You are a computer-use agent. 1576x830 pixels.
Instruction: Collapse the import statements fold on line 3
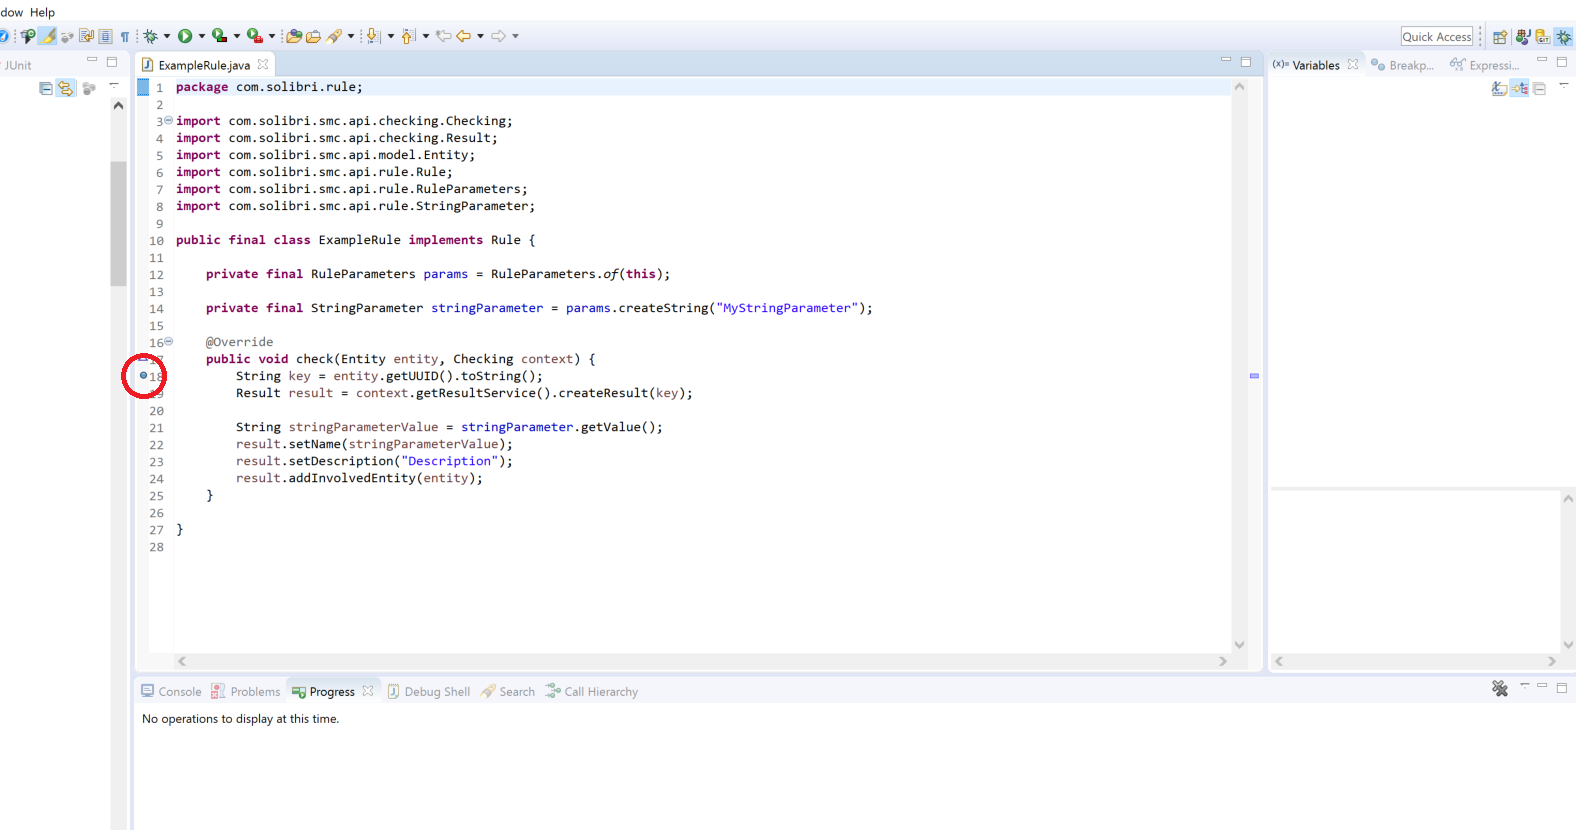(168, 120)
